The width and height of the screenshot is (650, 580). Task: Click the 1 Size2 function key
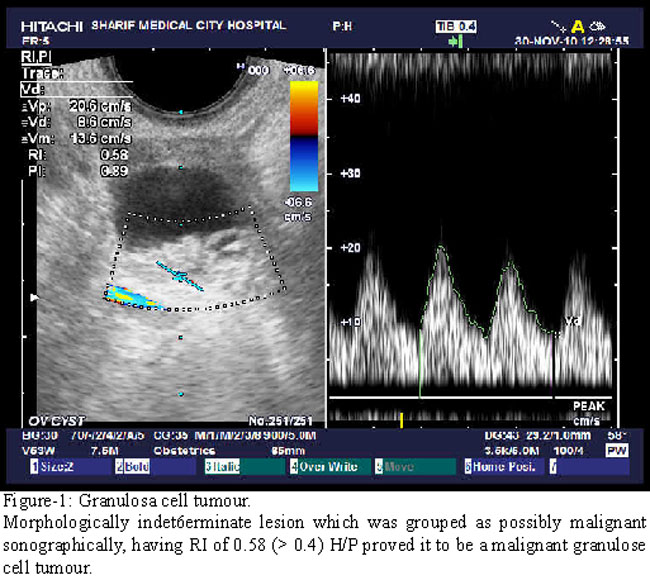53,466
